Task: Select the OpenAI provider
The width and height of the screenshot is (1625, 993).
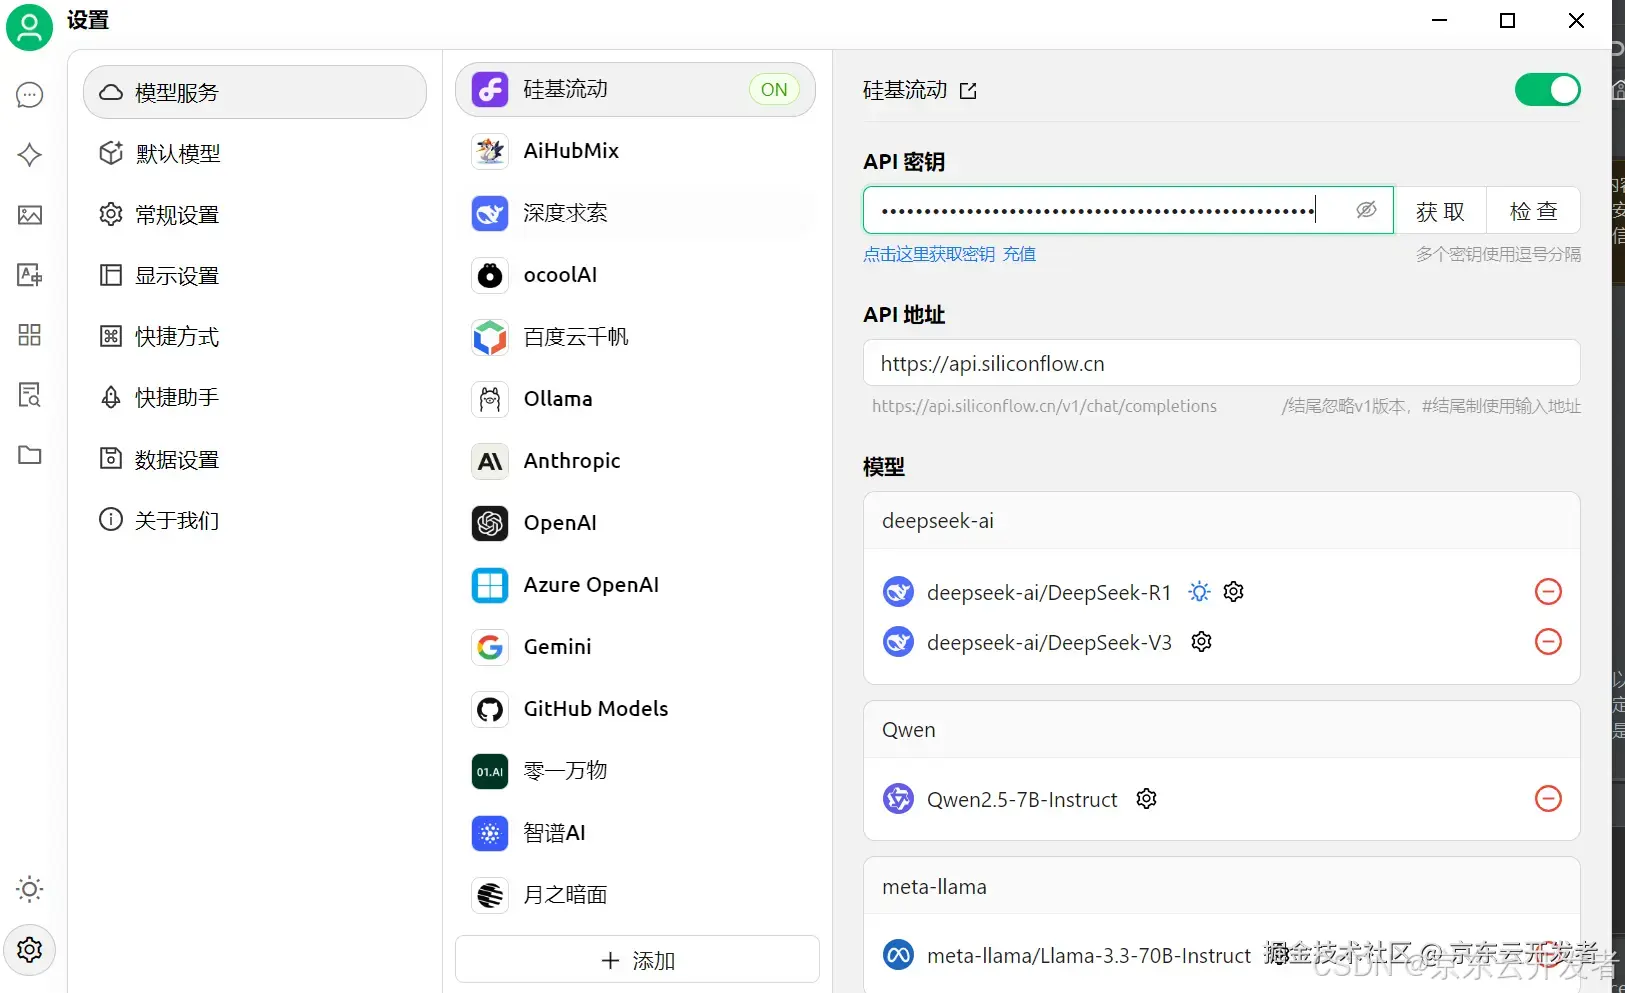Action: [x=636, y=523]
